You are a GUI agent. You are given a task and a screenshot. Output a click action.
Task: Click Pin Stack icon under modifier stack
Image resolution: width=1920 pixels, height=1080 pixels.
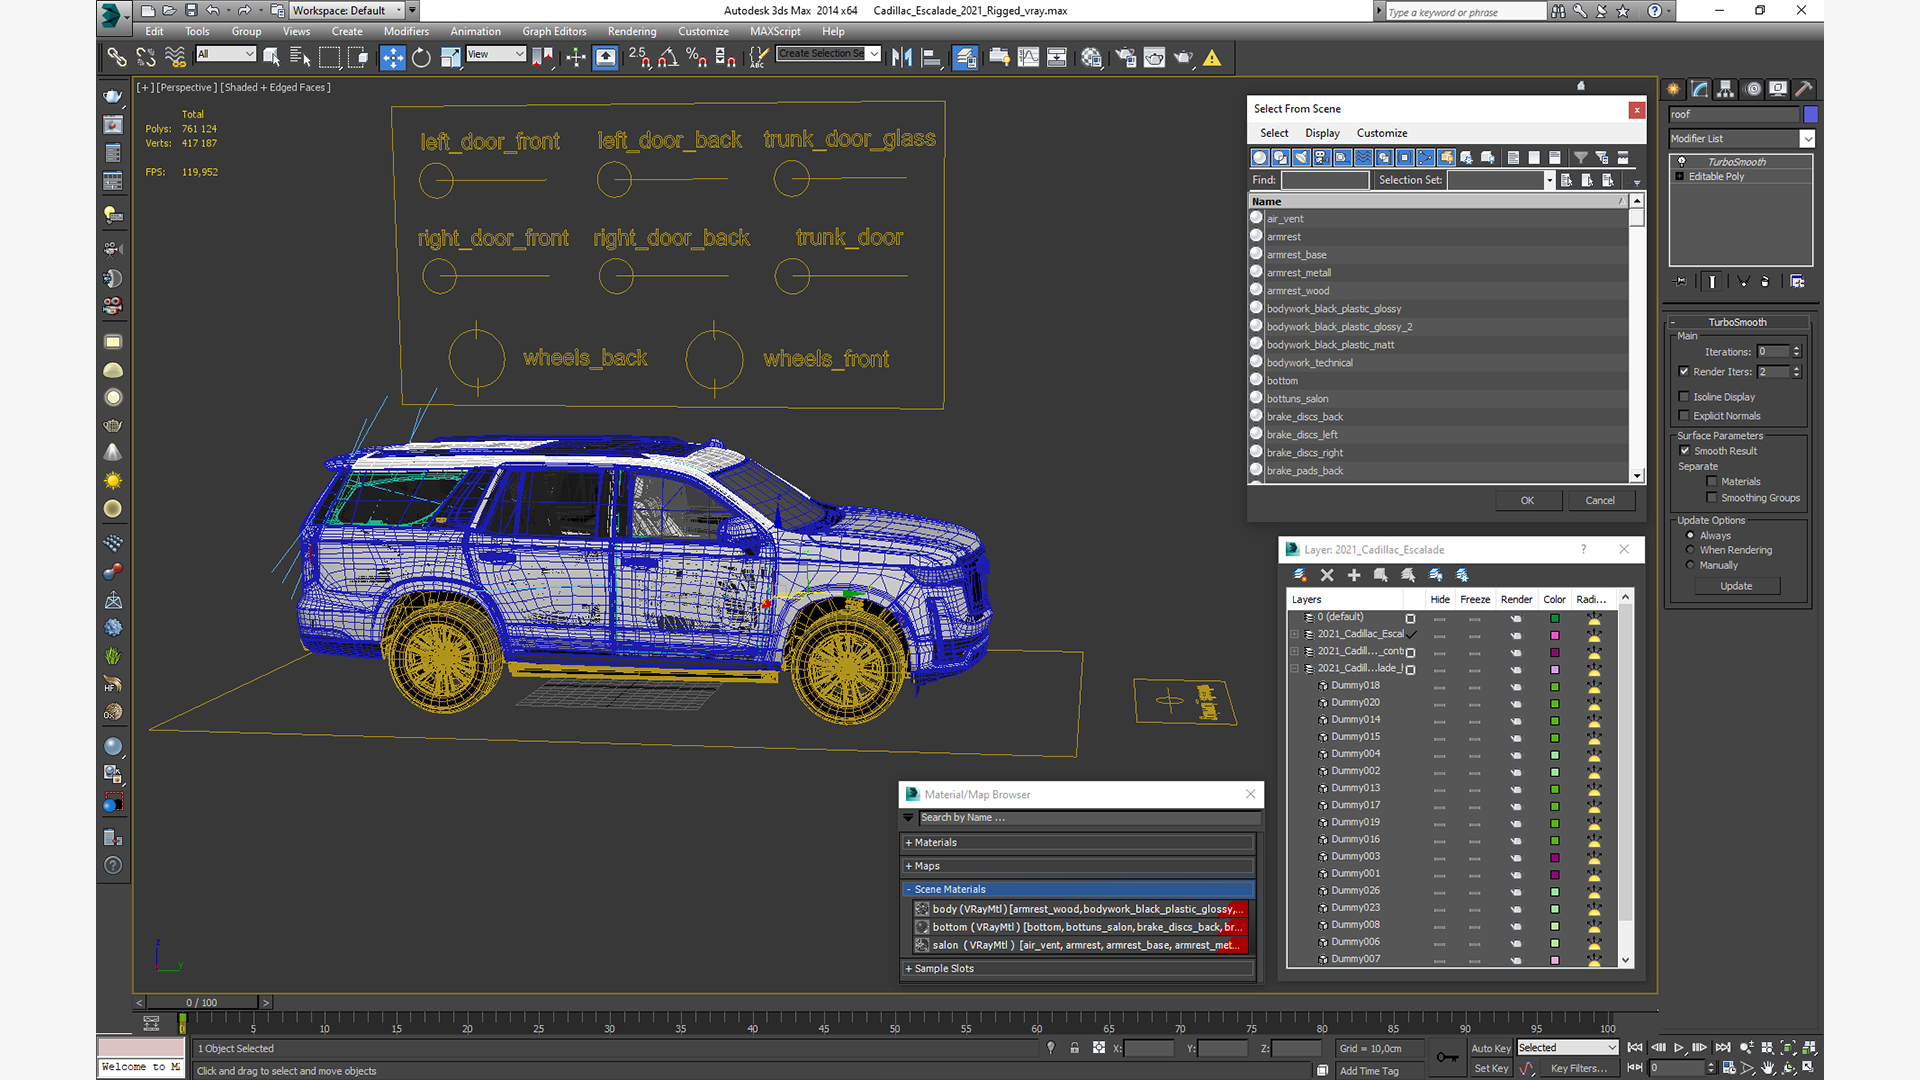click(x=1681, y=282)
